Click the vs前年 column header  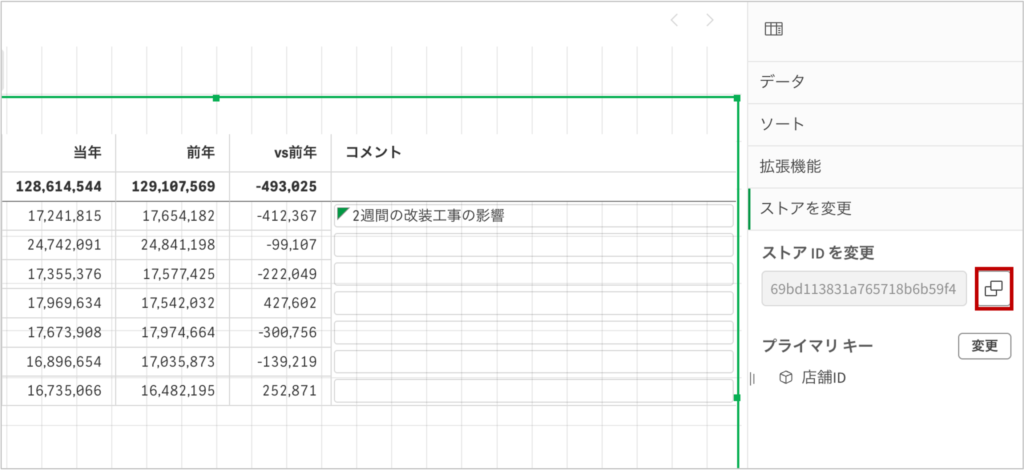point(295,152)
